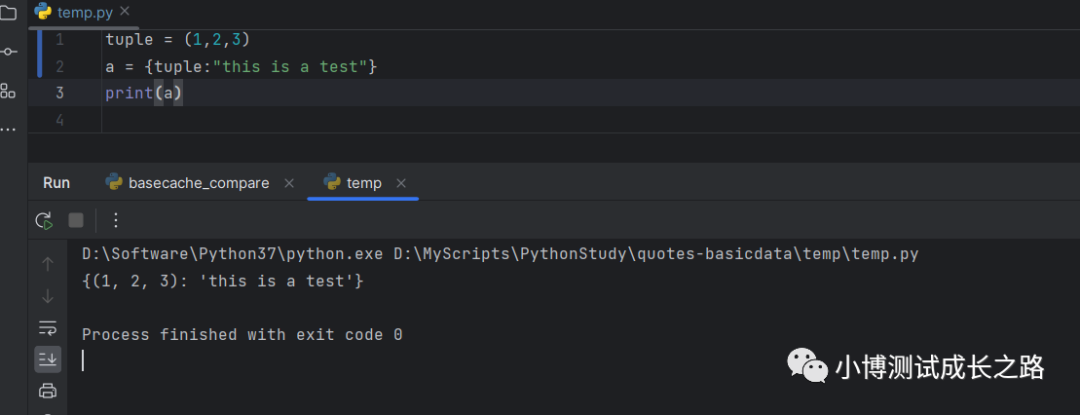Click 'Process finished with exit code 0'

pos(242,335)
